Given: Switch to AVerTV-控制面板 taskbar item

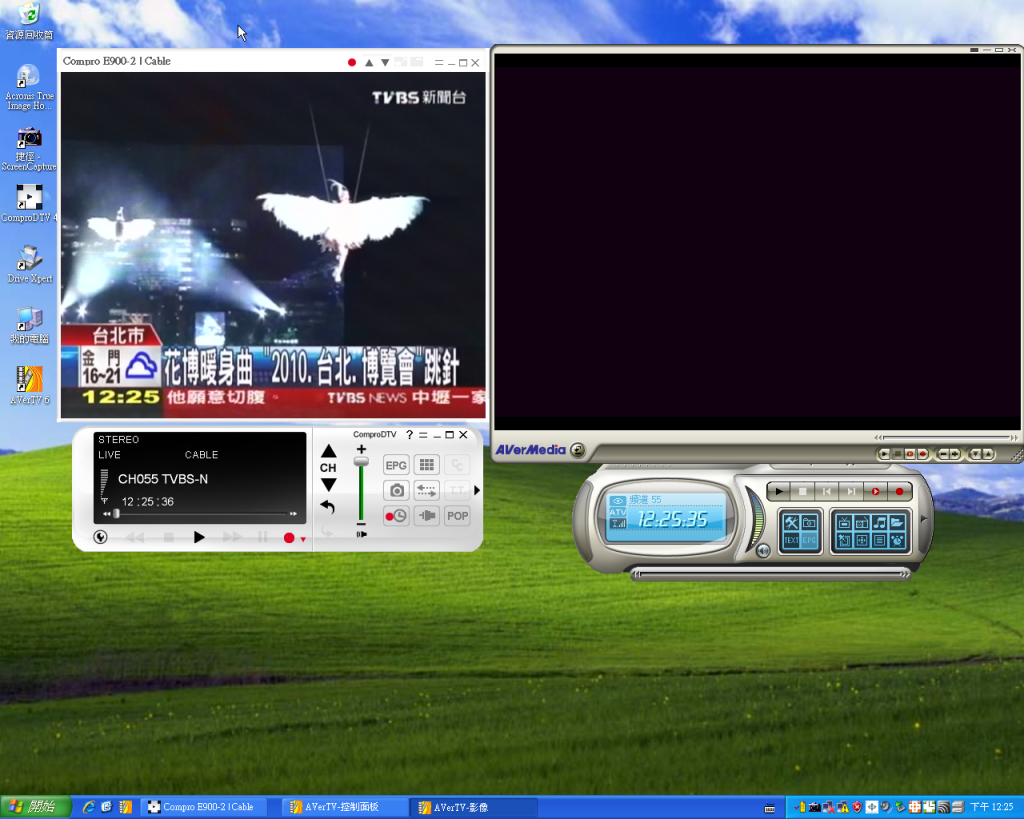Looking at the screenshot, I should pyautogui.click(x=345, y=807).
